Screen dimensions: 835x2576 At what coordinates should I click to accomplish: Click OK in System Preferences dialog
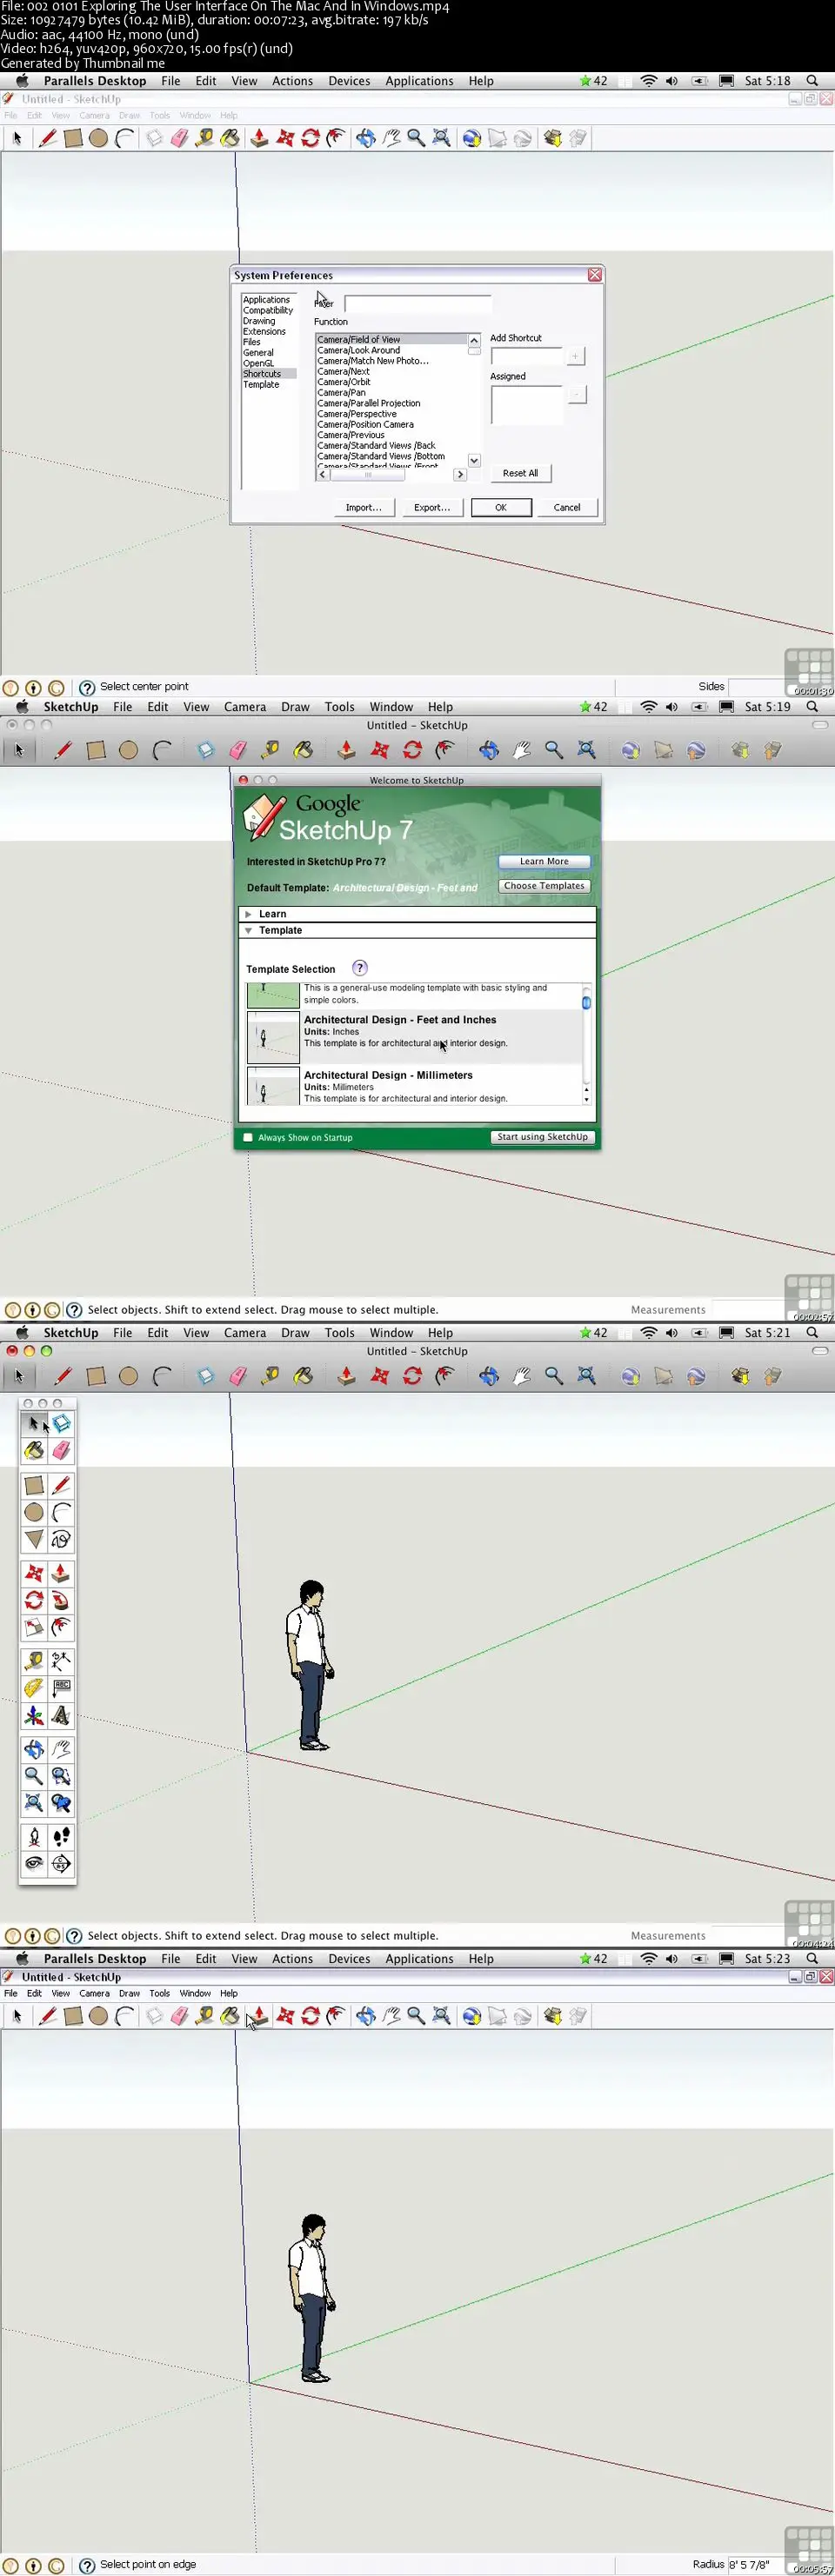501,508
